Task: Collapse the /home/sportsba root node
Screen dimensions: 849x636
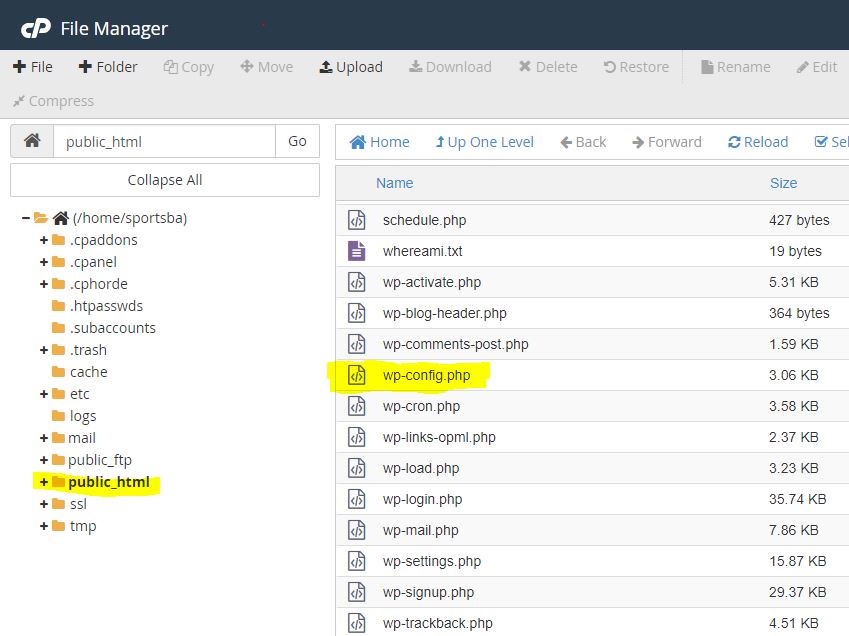Action: click(x=26, y=218)
